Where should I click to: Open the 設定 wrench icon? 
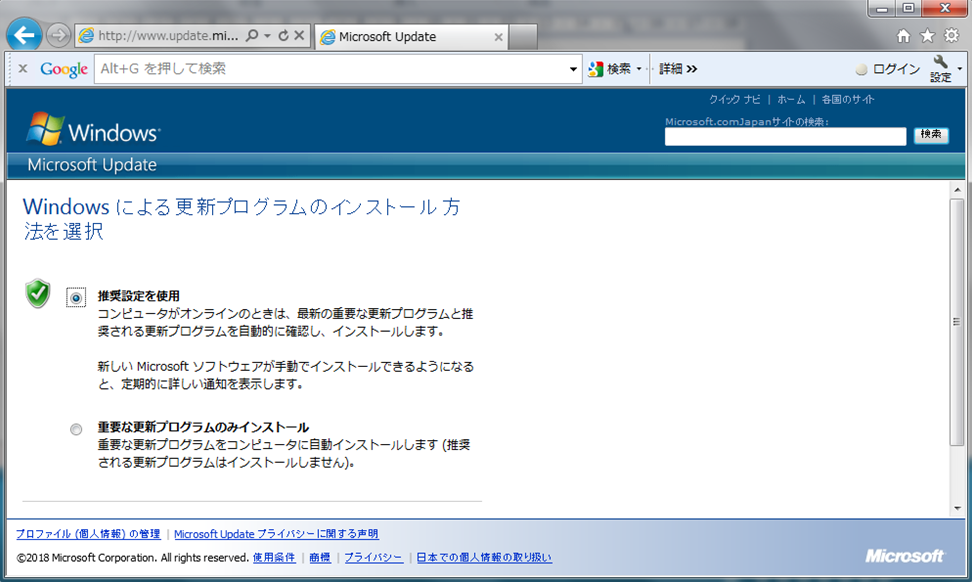[x=940, y=68]
